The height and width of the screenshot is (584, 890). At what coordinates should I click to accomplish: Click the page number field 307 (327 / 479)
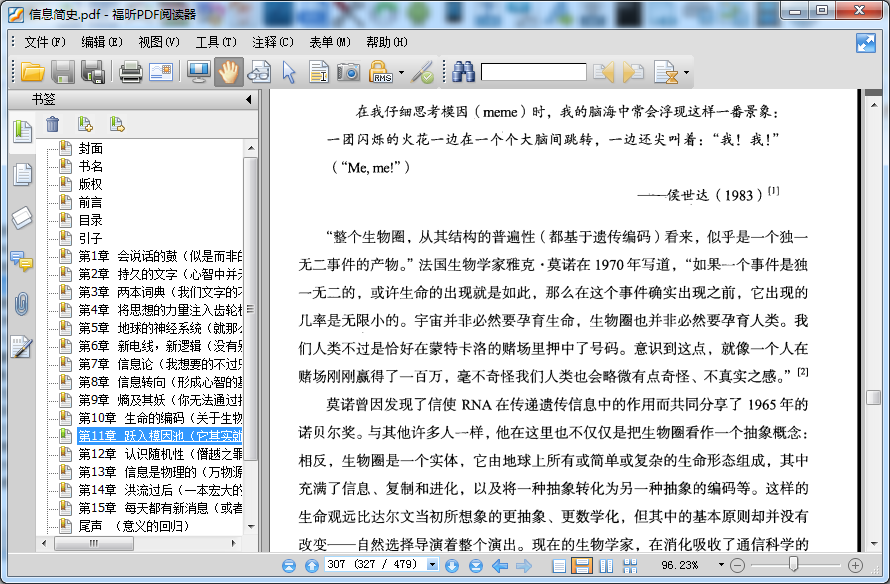(375, 565)
